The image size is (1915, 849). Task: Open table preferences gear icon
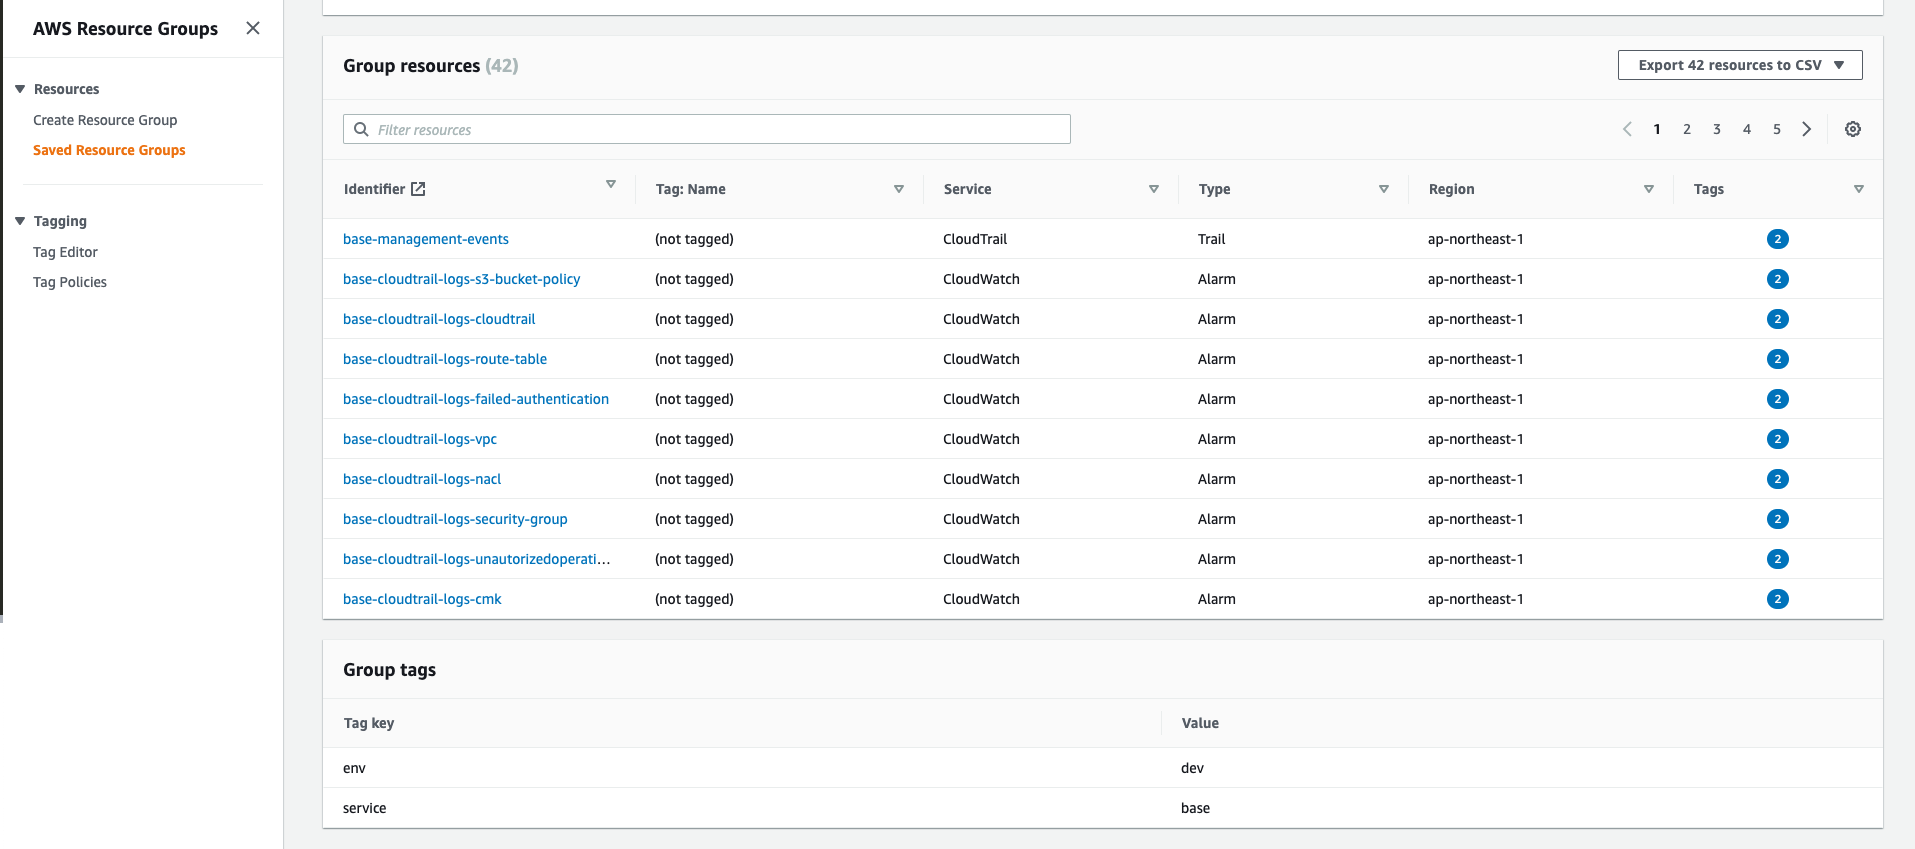pyautogui.click(x=1853, y=129)
